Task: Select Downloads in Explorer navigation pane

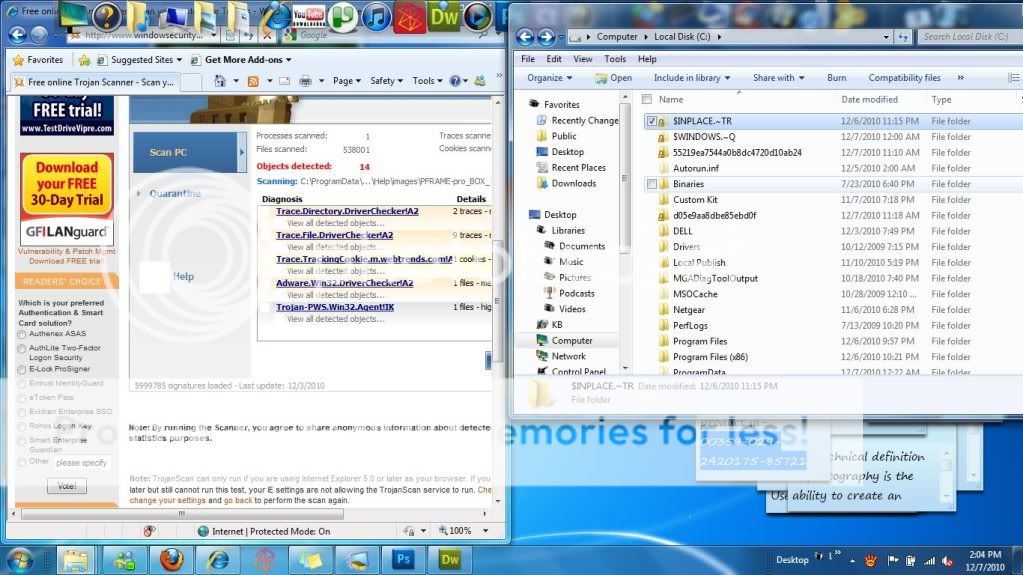Action: [x=573, y=183]
